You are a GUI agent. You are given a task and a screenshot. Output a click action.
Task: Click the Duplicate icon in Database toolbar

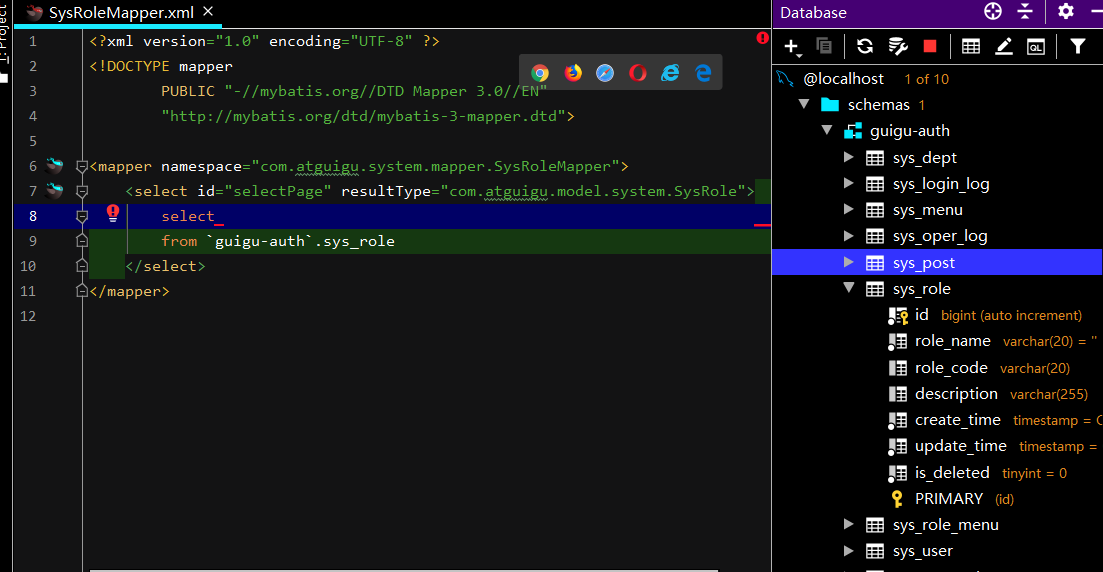pyautogui.click(x=824, y=46)
